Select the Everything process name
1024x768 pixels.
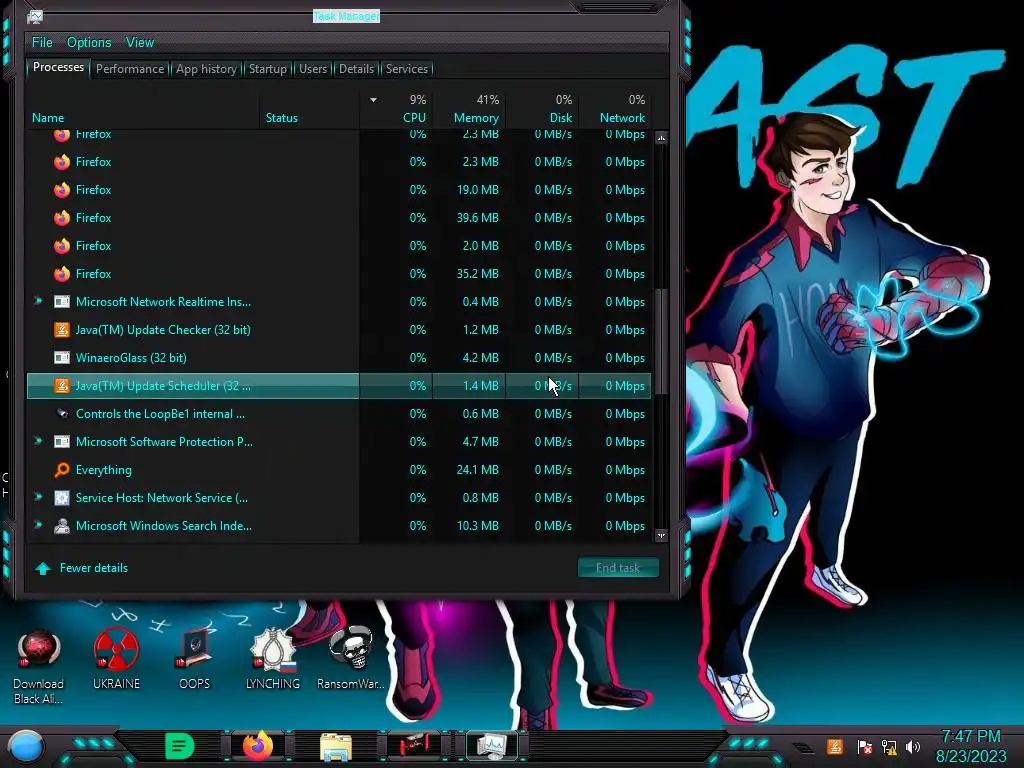pyautogui.click(x=103, y=470)
